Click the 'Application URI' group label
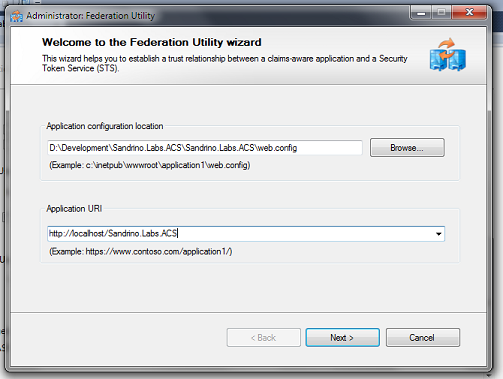503x379 pixels. point(74,209)
